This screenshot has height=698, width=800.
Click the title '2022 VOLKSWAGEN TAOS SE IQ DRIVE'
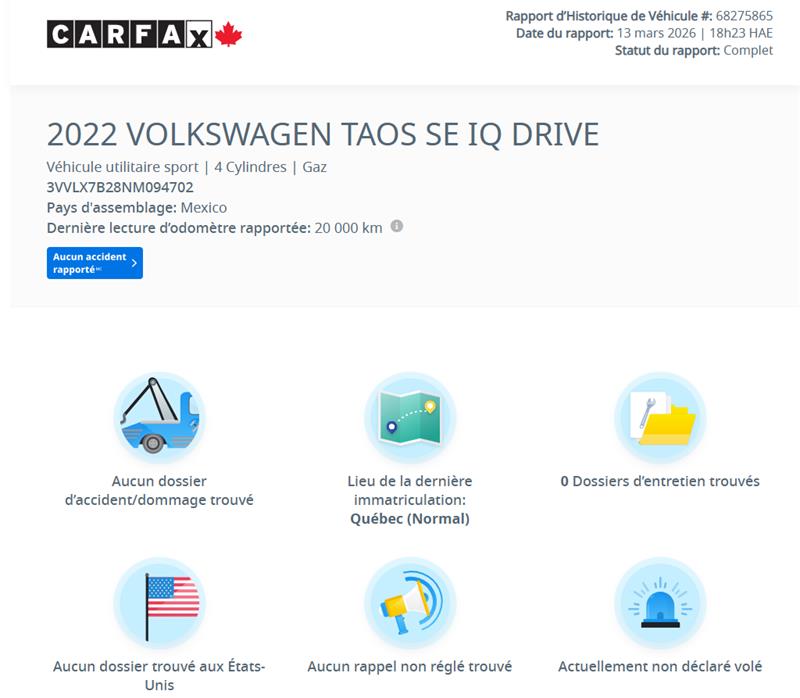323,134
